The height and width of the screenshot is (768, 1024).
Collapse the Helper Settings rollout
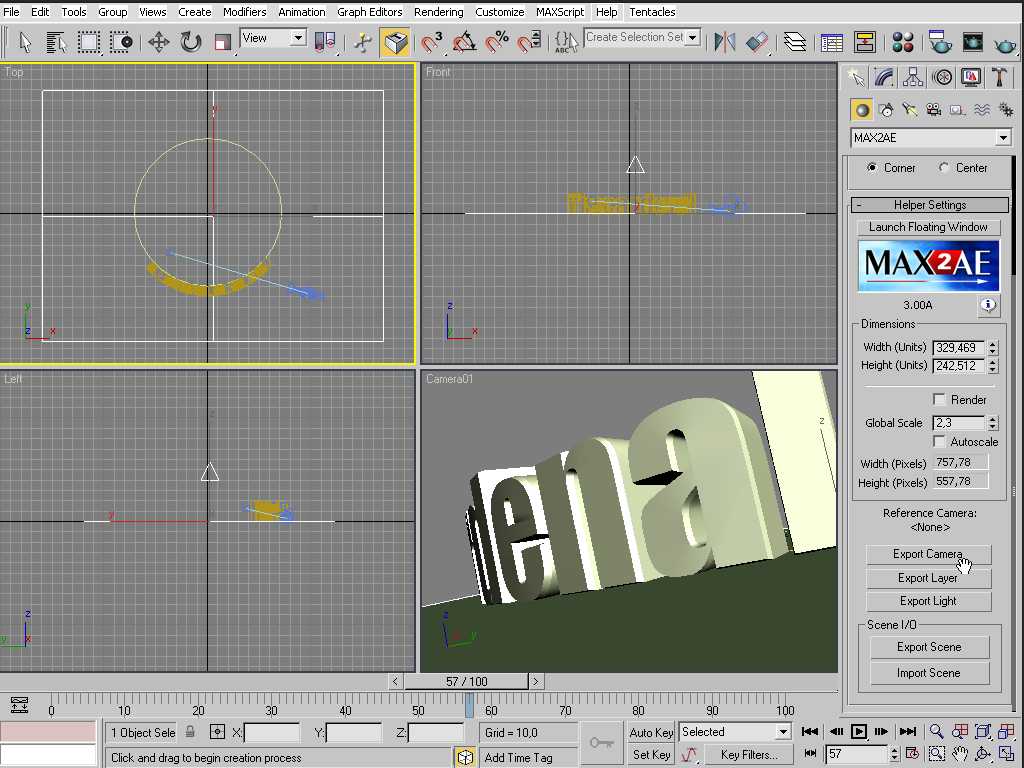929,205
